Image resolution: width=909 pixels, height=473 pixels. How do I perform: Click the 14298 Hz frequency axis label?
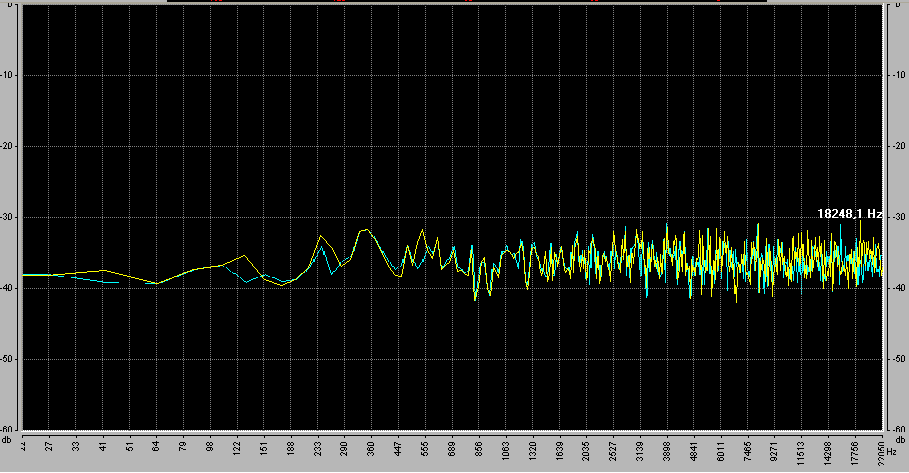(828, 446)
